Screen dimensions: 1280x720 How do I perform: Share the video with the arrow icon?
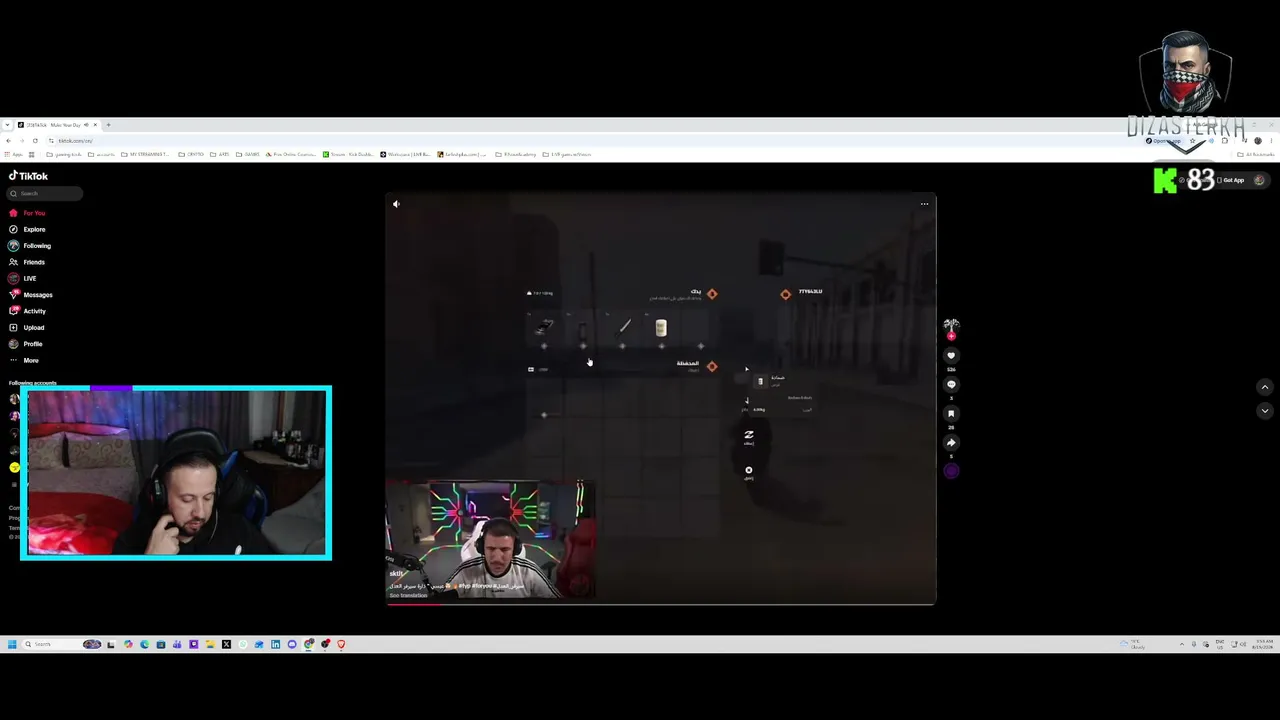[x=951, y=442]
